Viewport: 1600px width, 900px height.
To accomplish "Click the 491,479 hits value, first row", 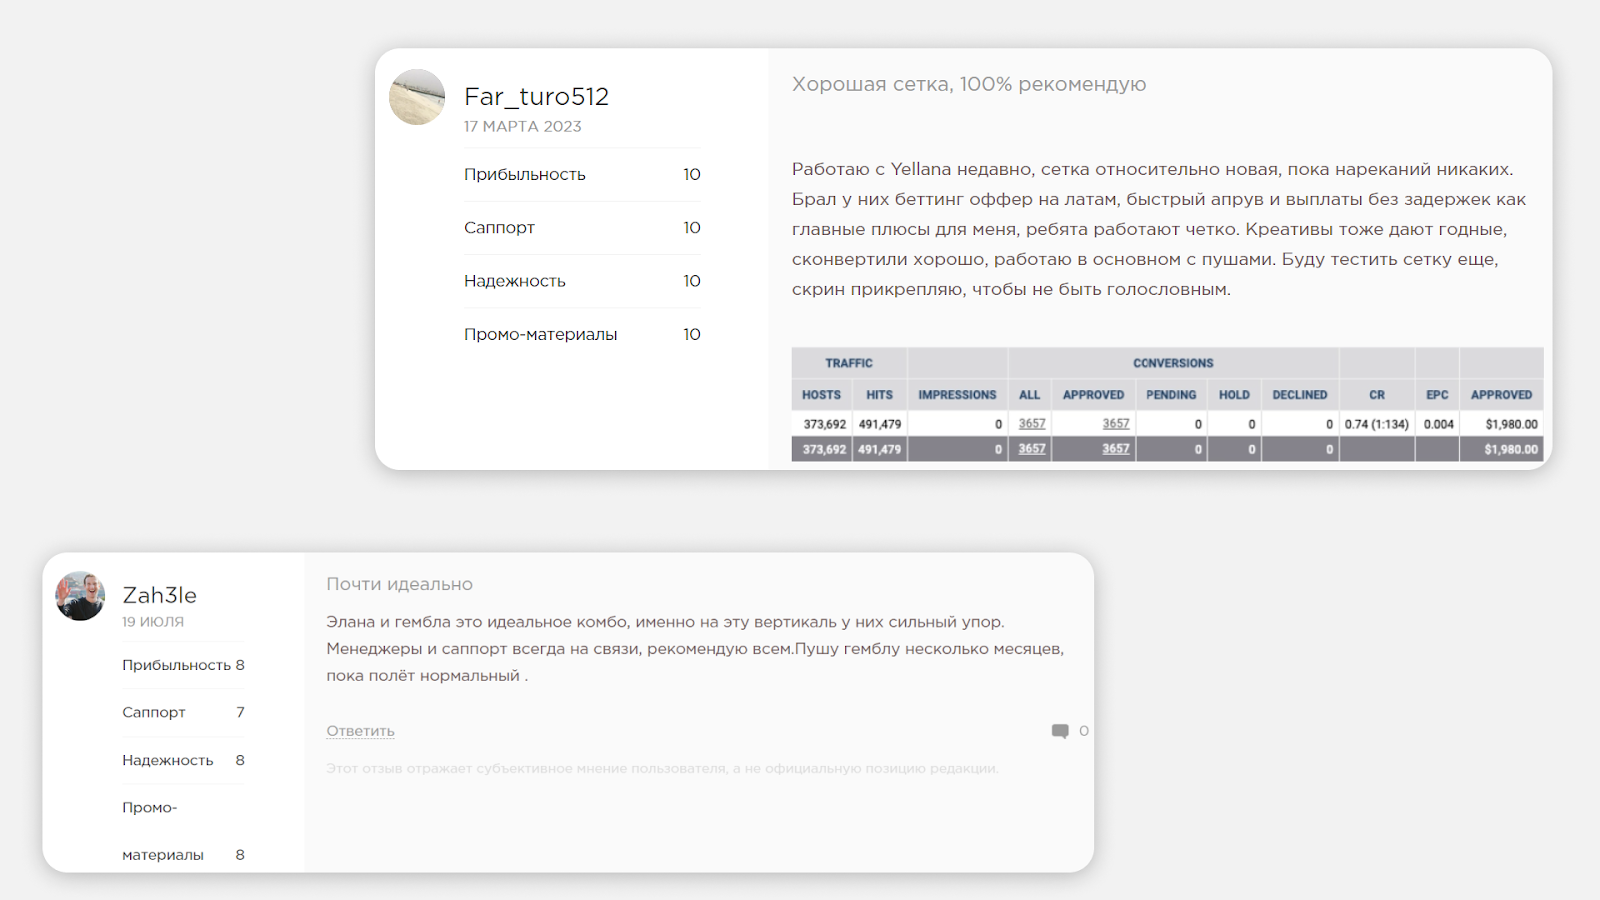I will click(880, 424).
